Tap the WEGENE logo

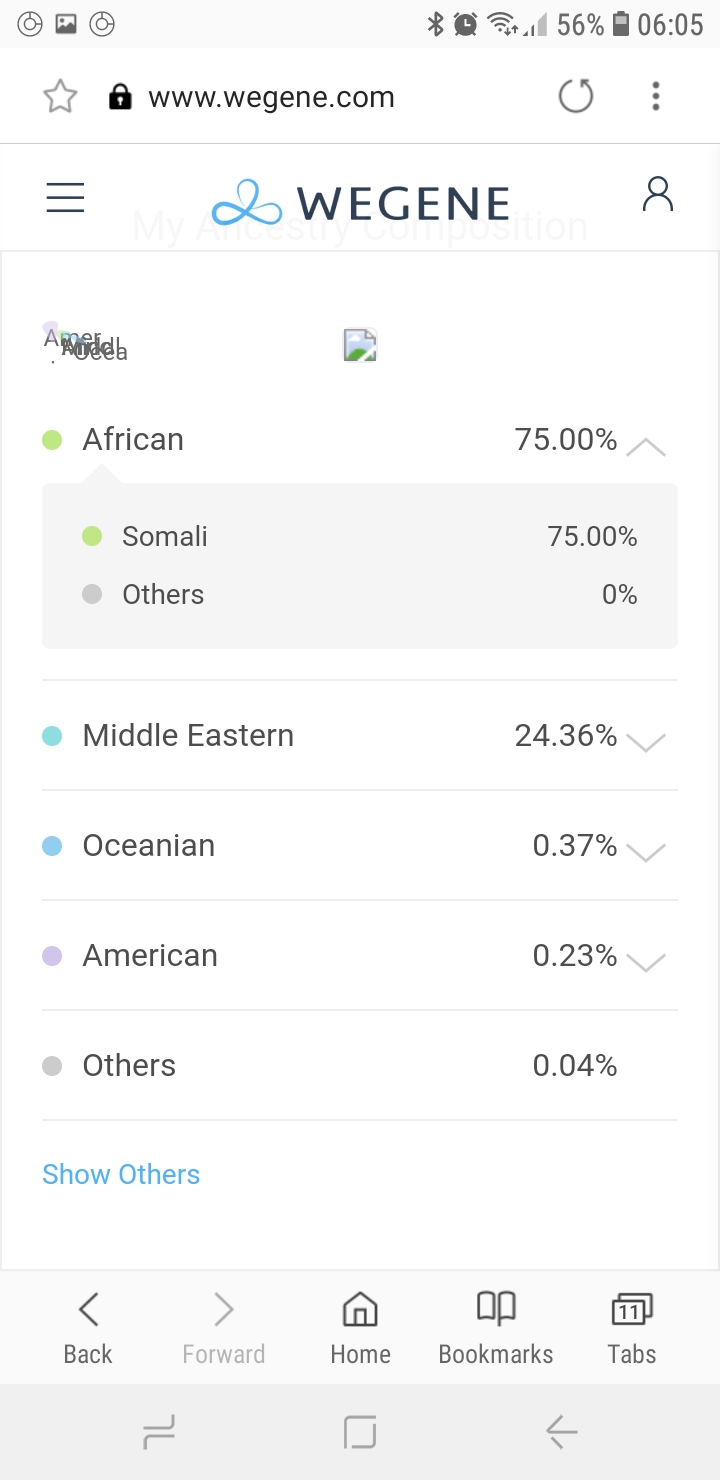pos(360,202)
